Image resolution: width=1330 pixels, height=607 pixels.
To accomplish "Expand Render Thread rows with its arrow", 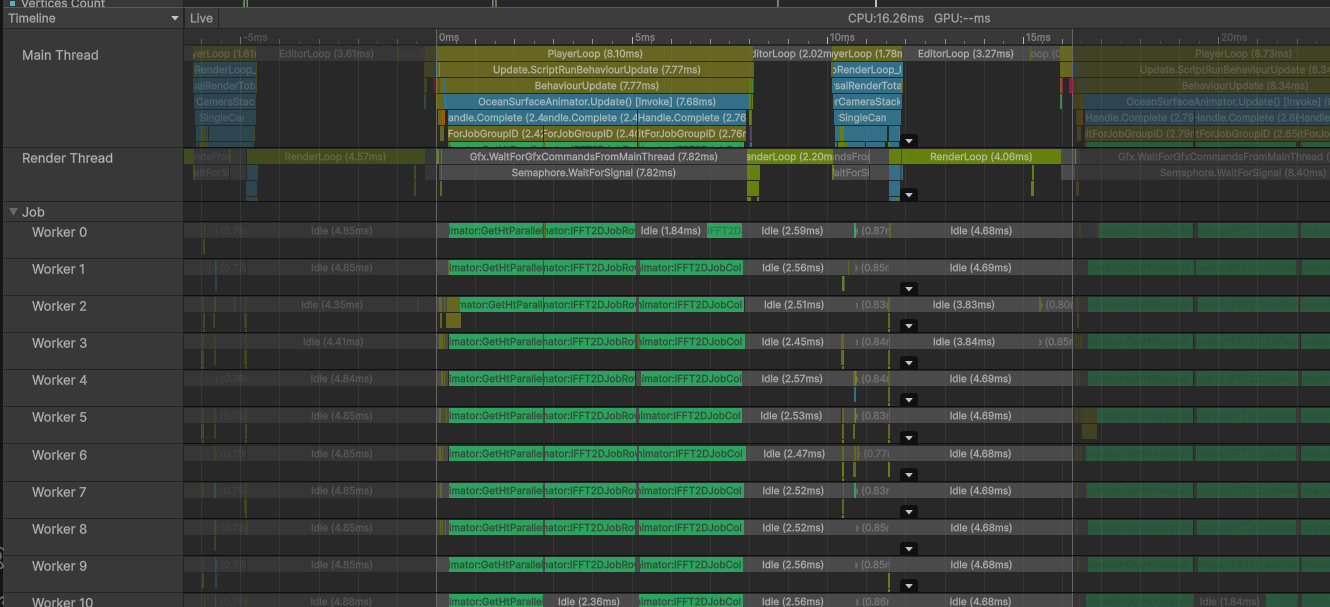I will pyautogui.click(x=909, y=195).
